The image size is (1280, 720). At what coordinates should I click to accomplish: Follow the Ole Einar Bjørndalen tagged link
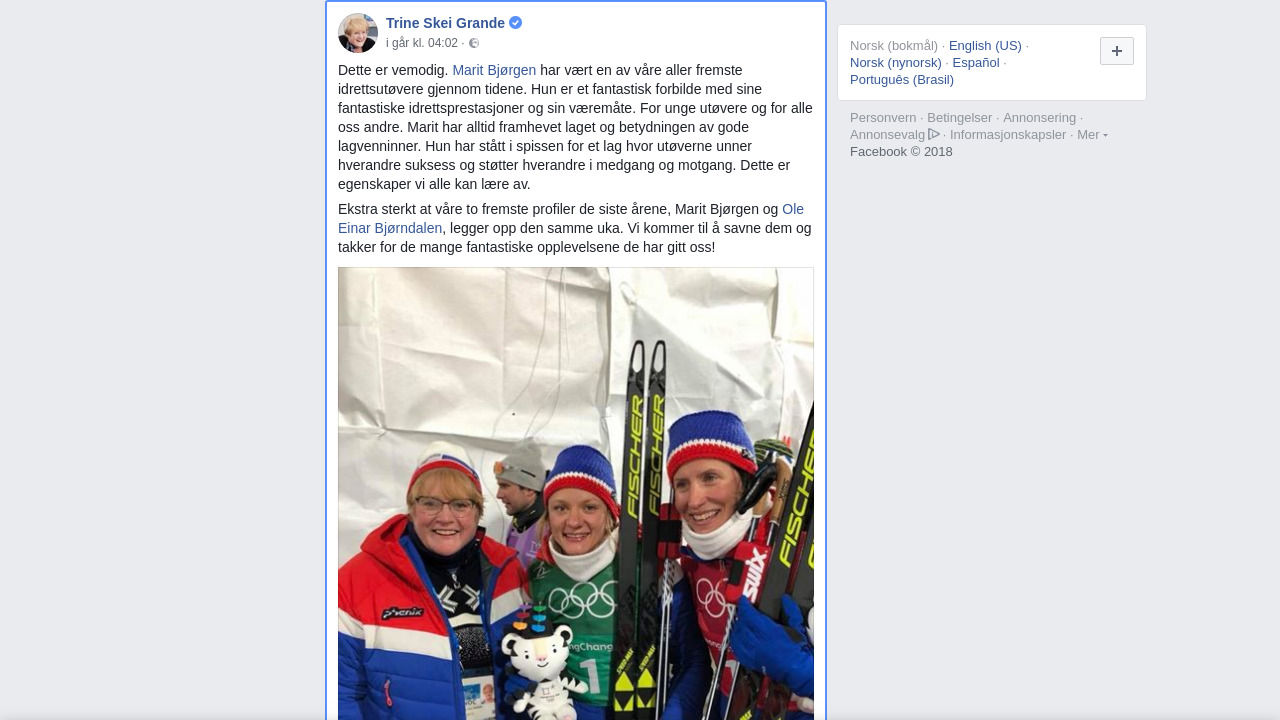[571, 219]
